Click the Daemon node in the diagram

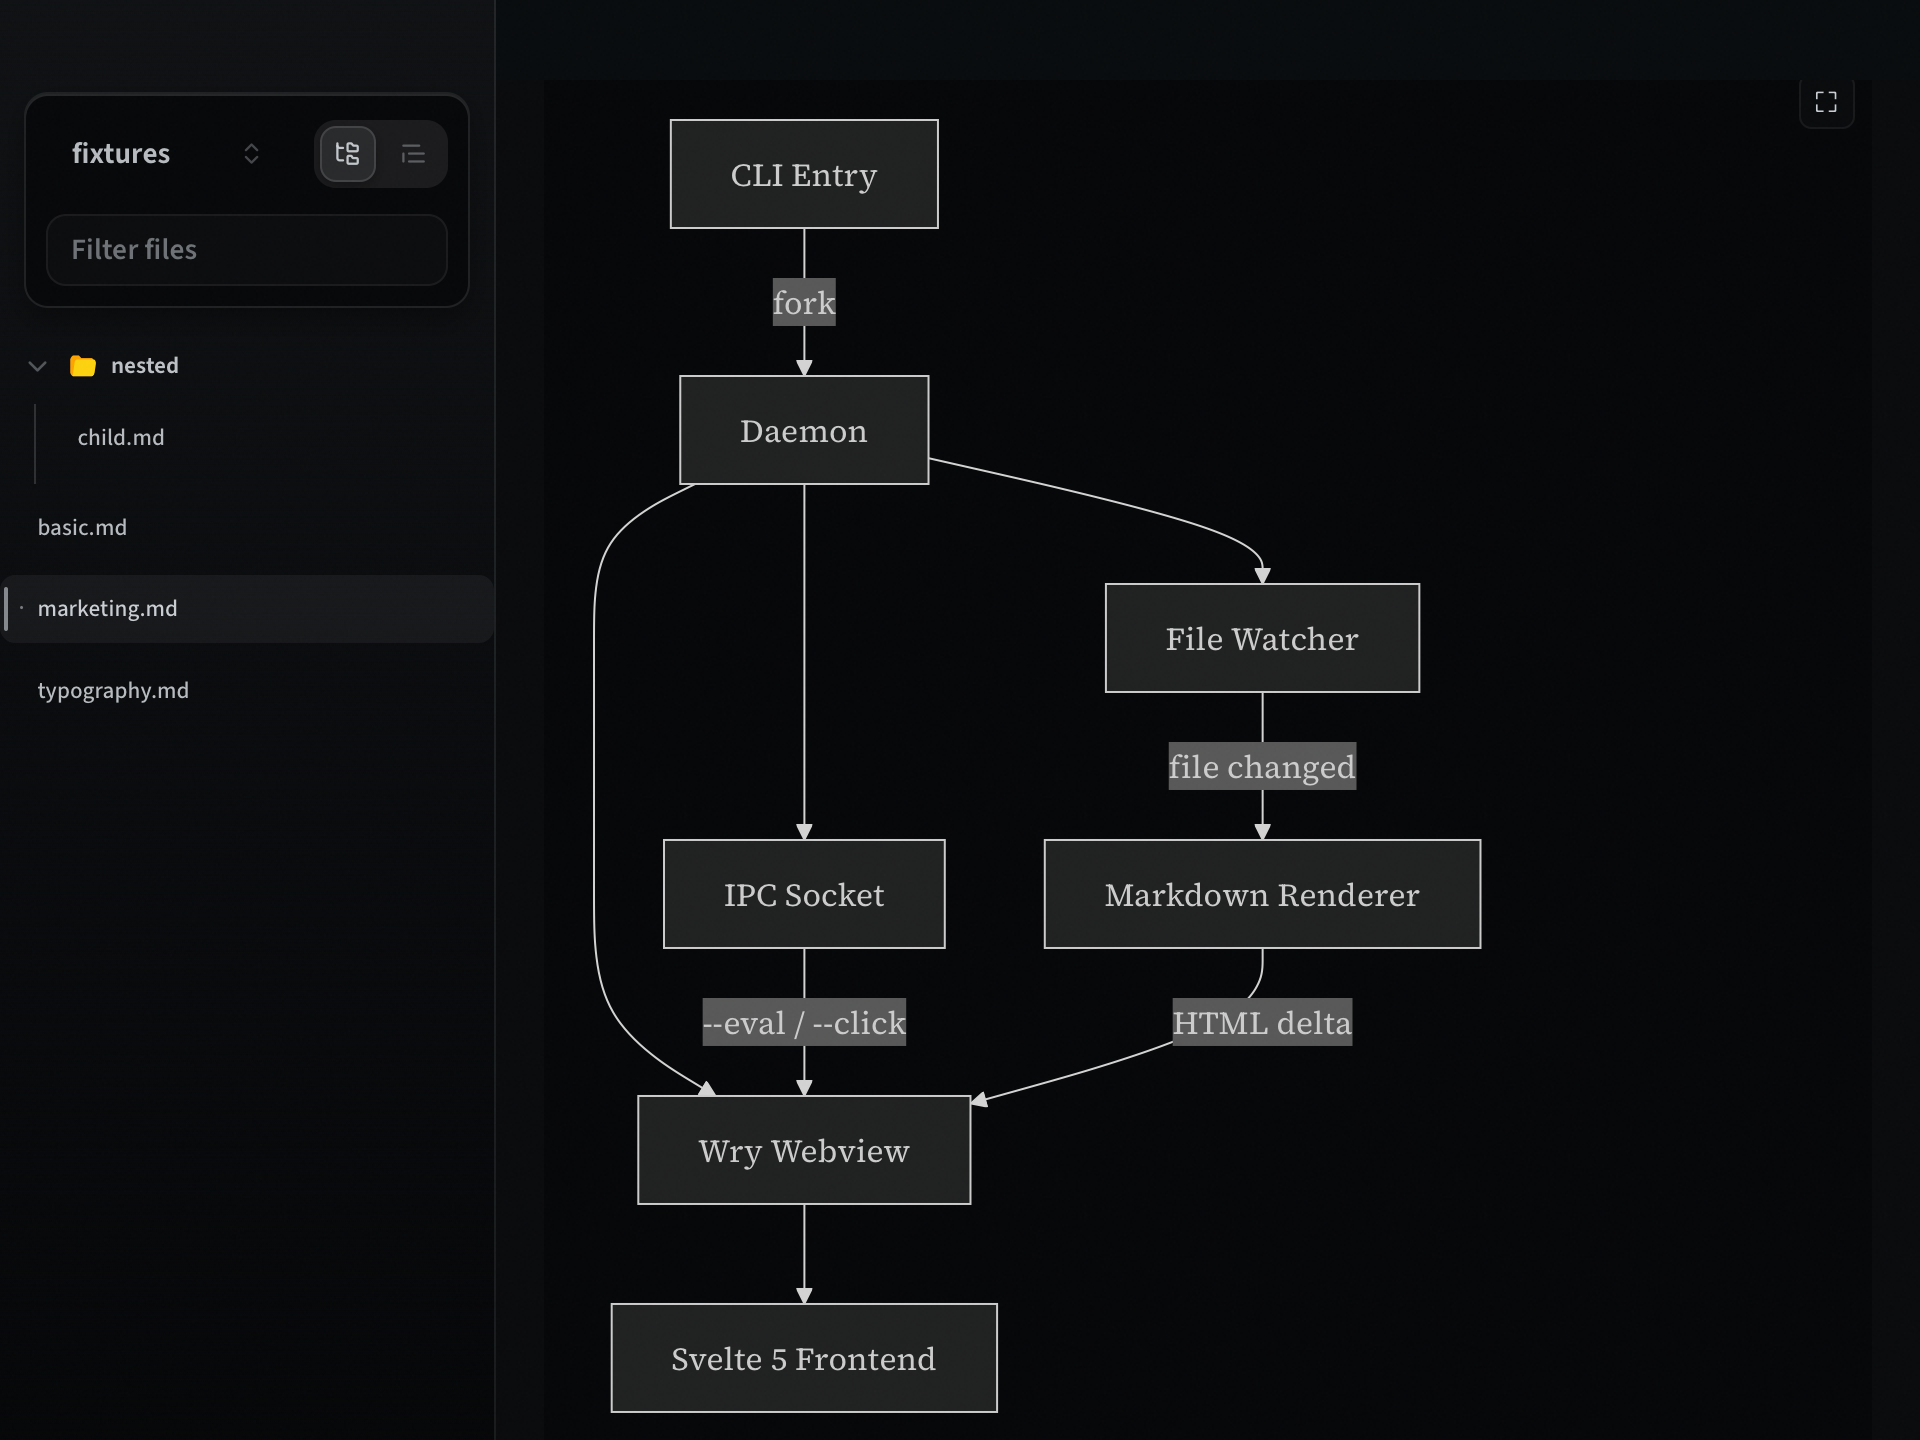[x=804, y=430]
